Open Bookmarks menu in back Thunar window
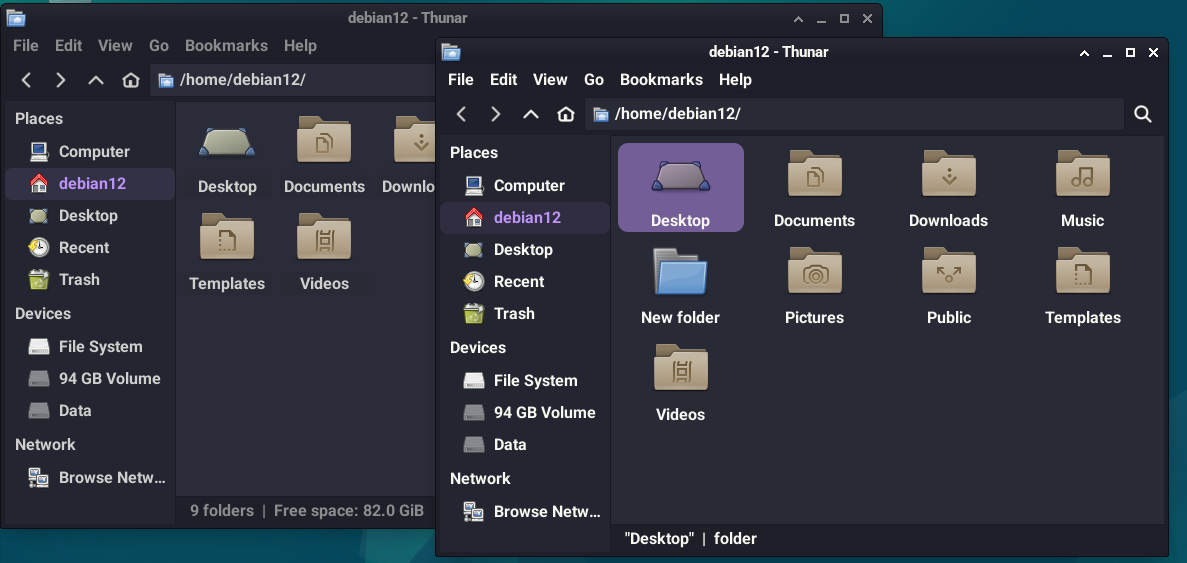Image resolution: width=1187 pixels, height=563 pixels. point(226,45)
